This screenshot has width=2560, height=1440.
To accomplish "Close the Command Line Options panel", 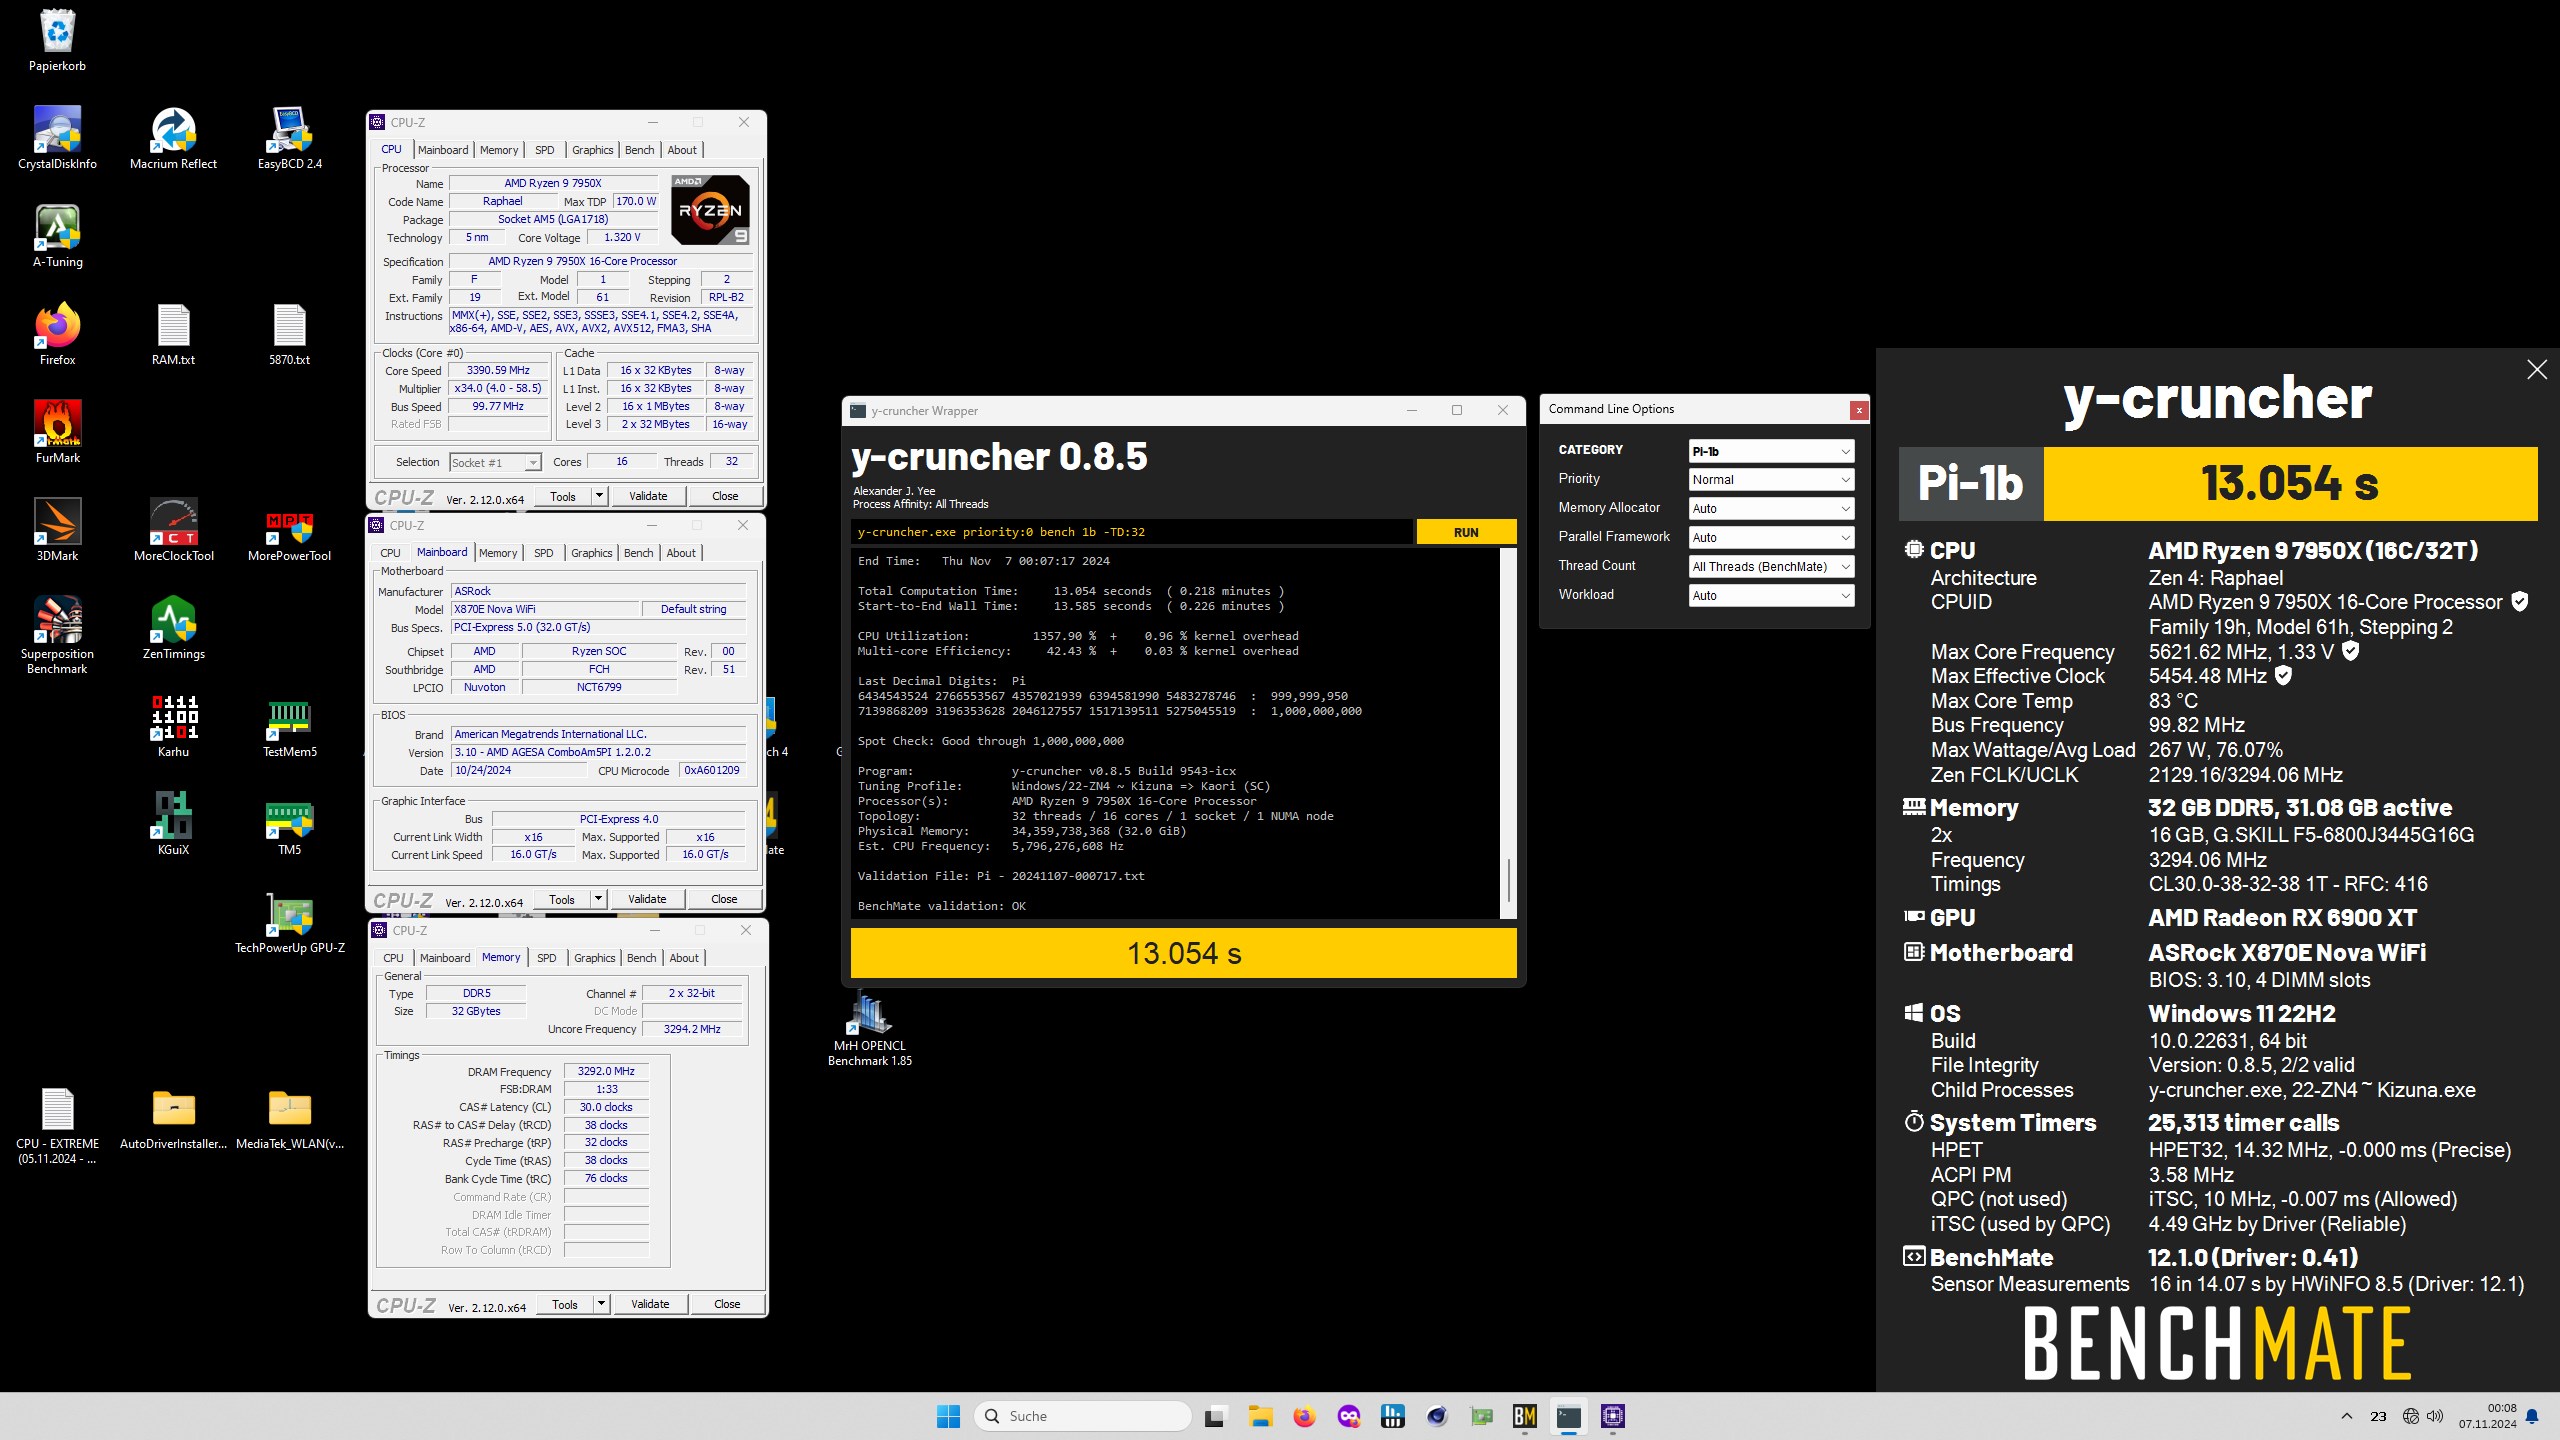I will pyautogui.click(x=1858, y=410).
